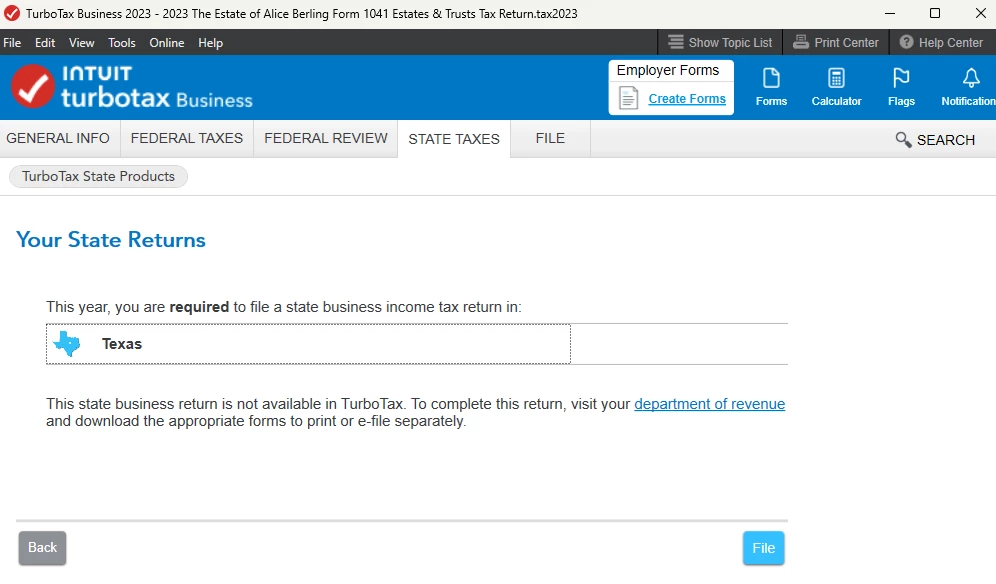Viewport: 996px width, 584px height.
Task: Click the Employer Forms document icon
Action: (x=628, y=98)
